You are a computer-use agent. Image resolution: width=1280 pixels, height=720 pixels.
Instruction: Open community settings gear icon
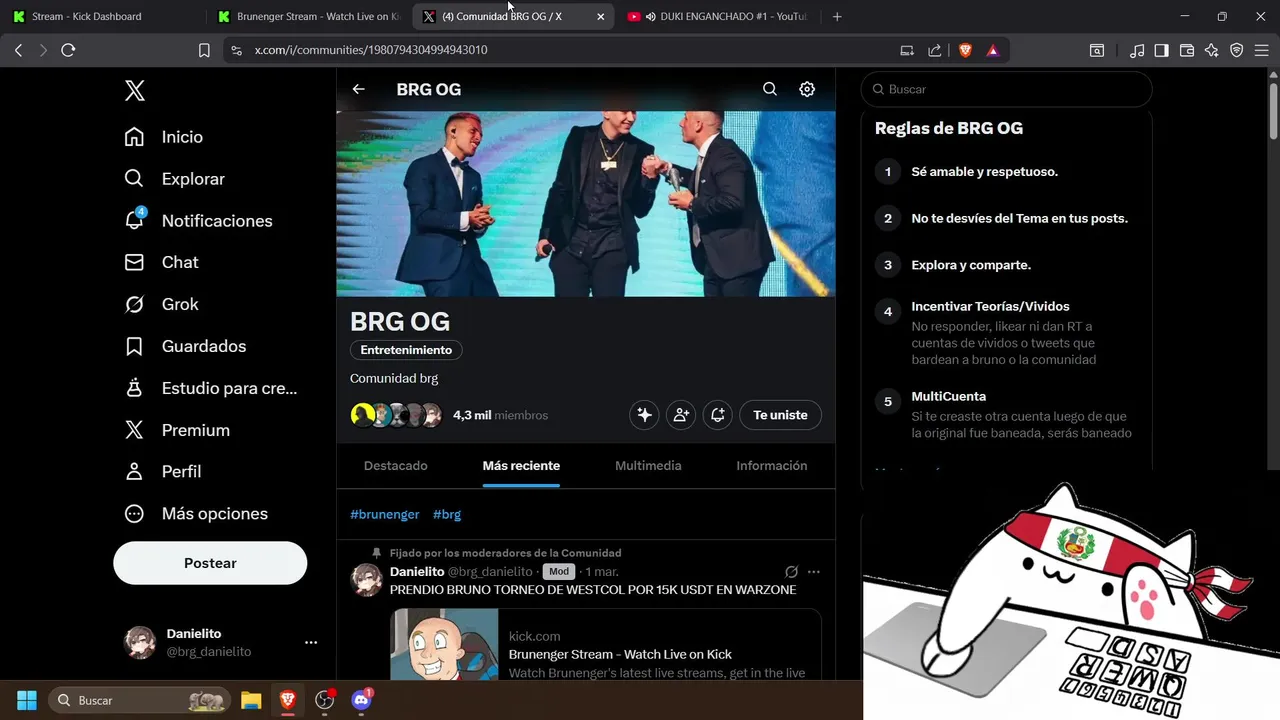pos(807,89)
